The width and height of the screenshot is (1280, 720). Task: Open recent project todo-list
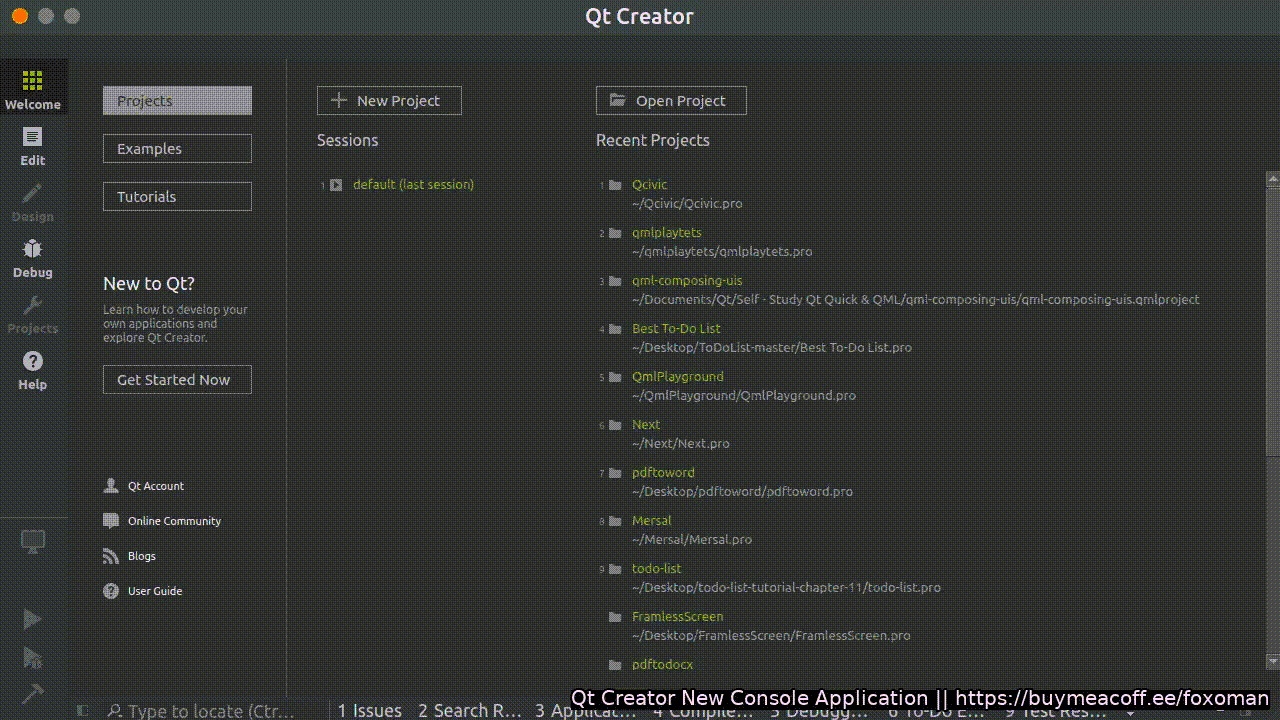click(657, 568)
